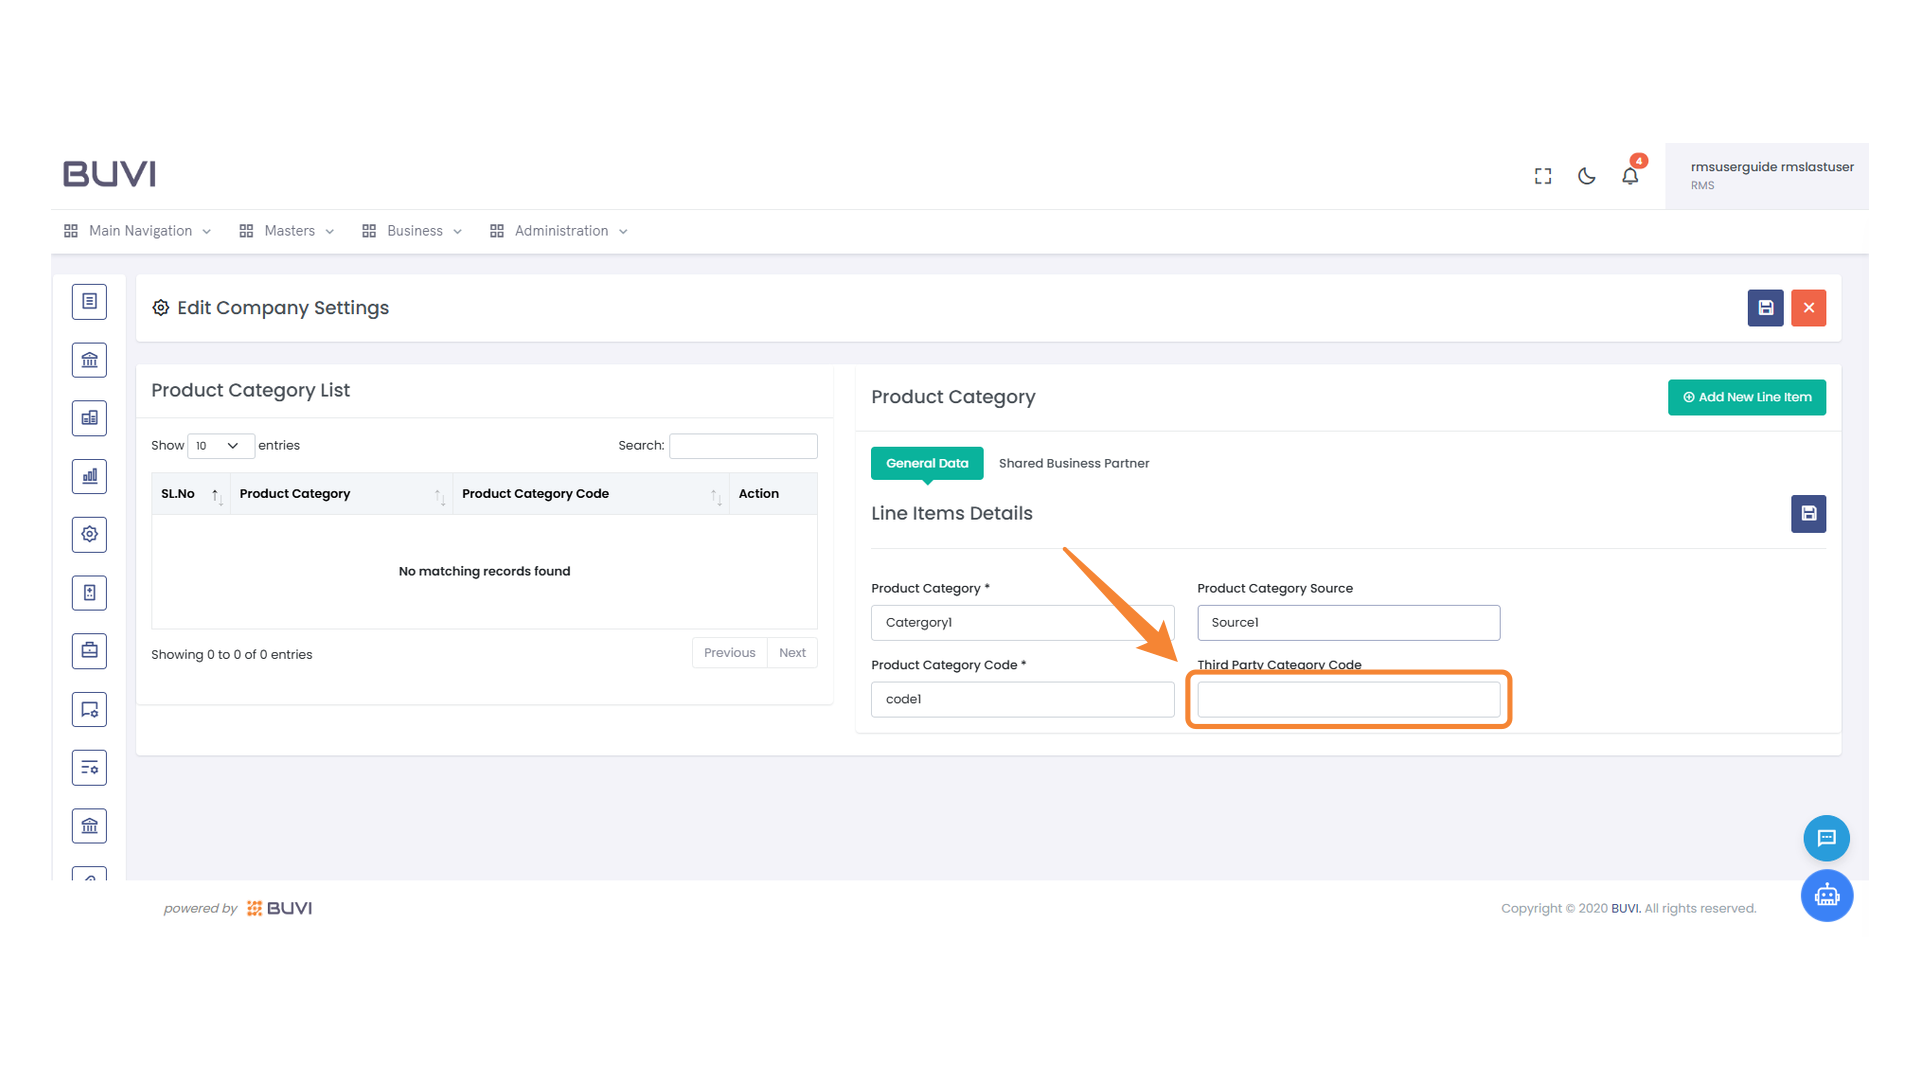Expand the Business dropdown menu
The height and width of the screenshot is (1080, 1920).
415,230
